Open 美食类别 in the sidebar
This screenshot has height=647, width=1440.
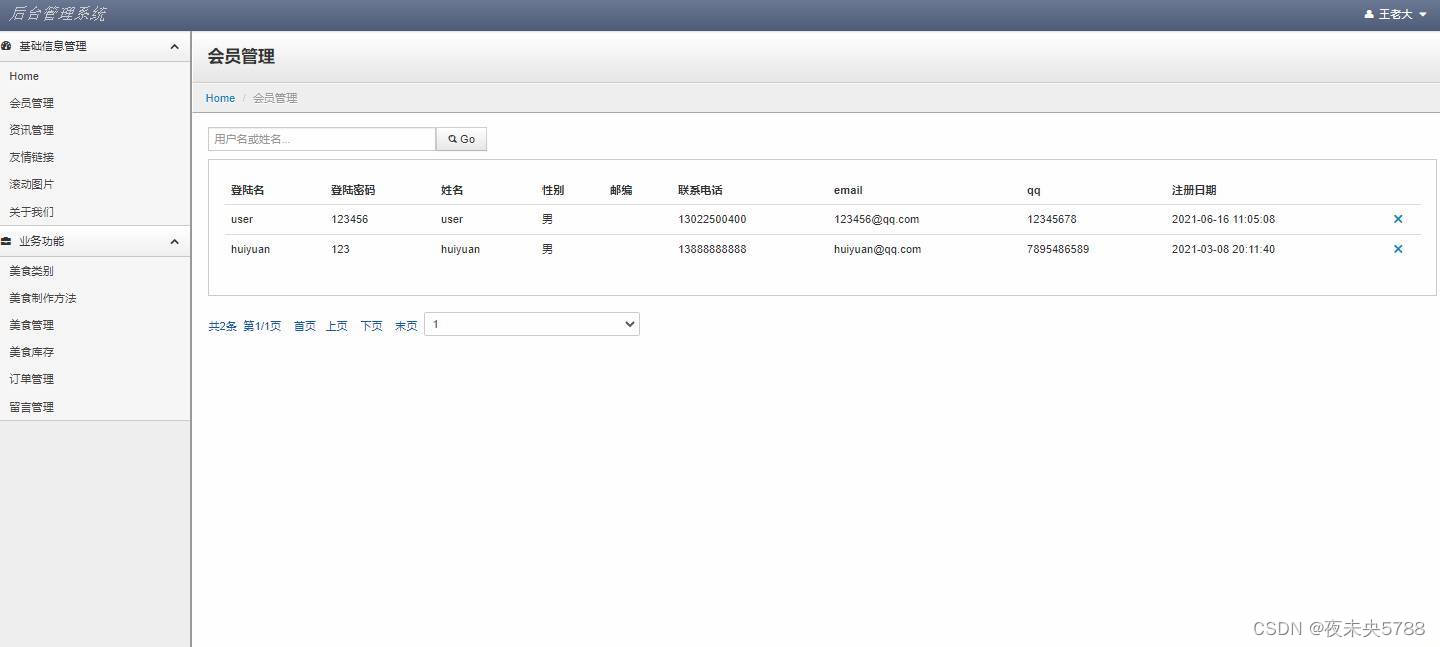coord(32,271)
